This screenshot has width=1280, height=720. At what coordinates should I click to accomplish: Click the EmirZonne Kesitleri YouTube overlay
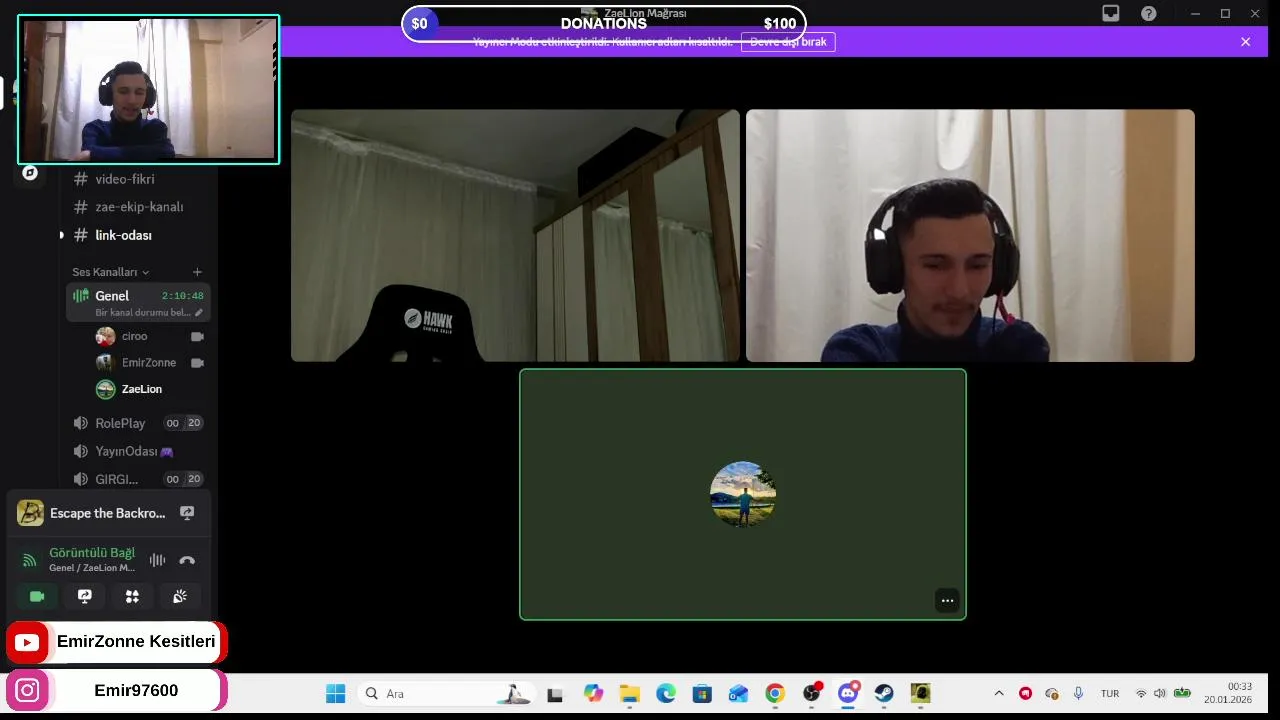(117, 642)
